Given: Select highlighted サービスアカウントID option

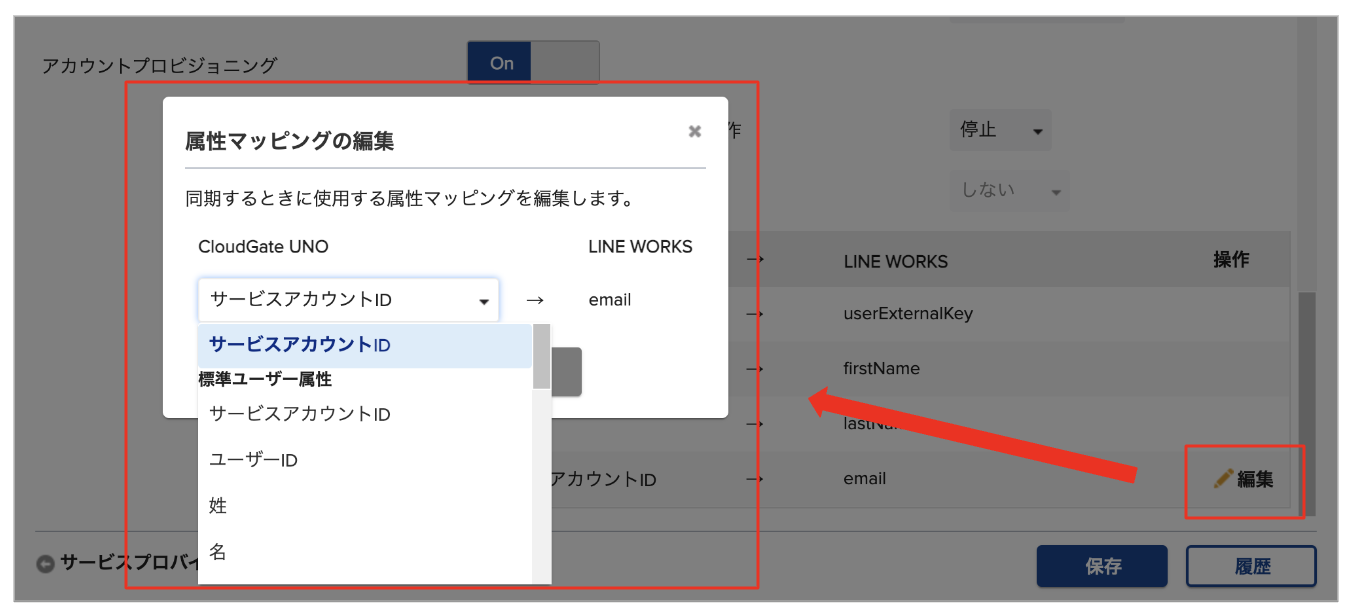Looking at the screenshot, I should tap(365, 345).
